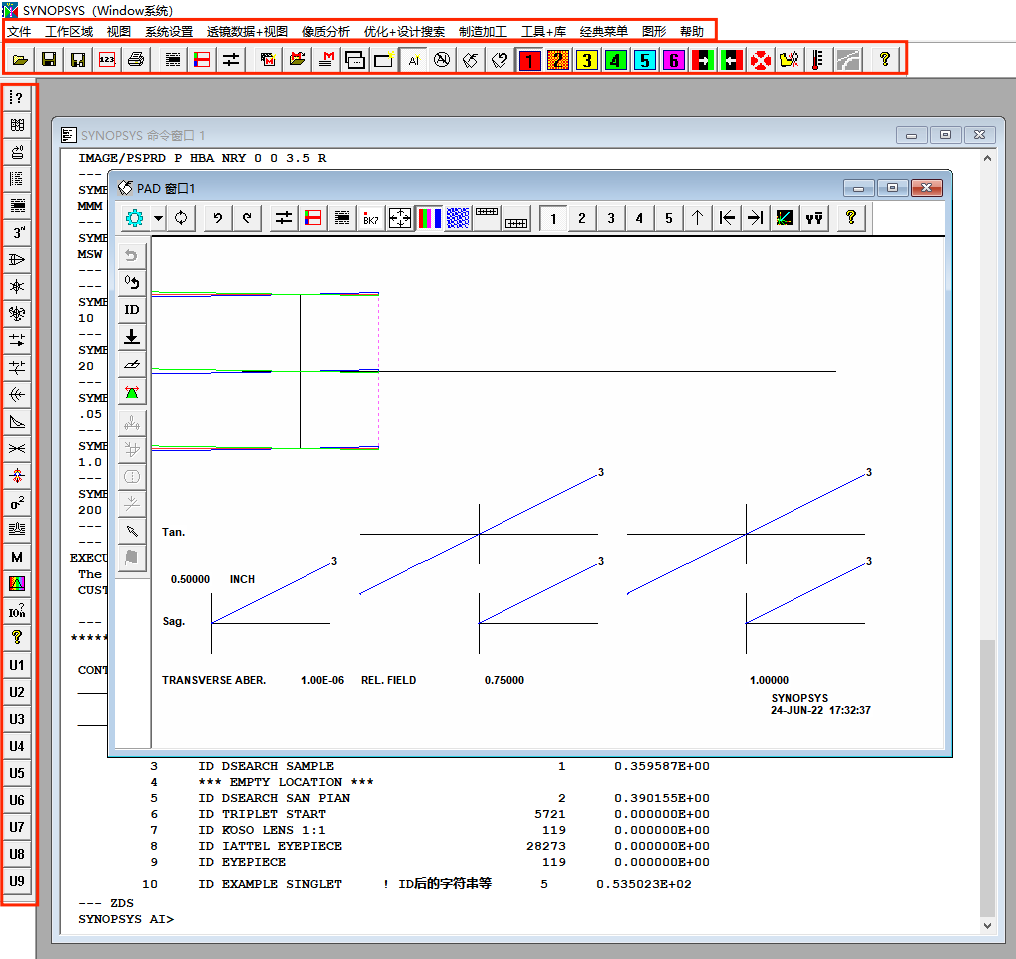Click the download arrow icon in PAD sidebar
This screenshot has height=959, width=1016.
tap(132, 336)
